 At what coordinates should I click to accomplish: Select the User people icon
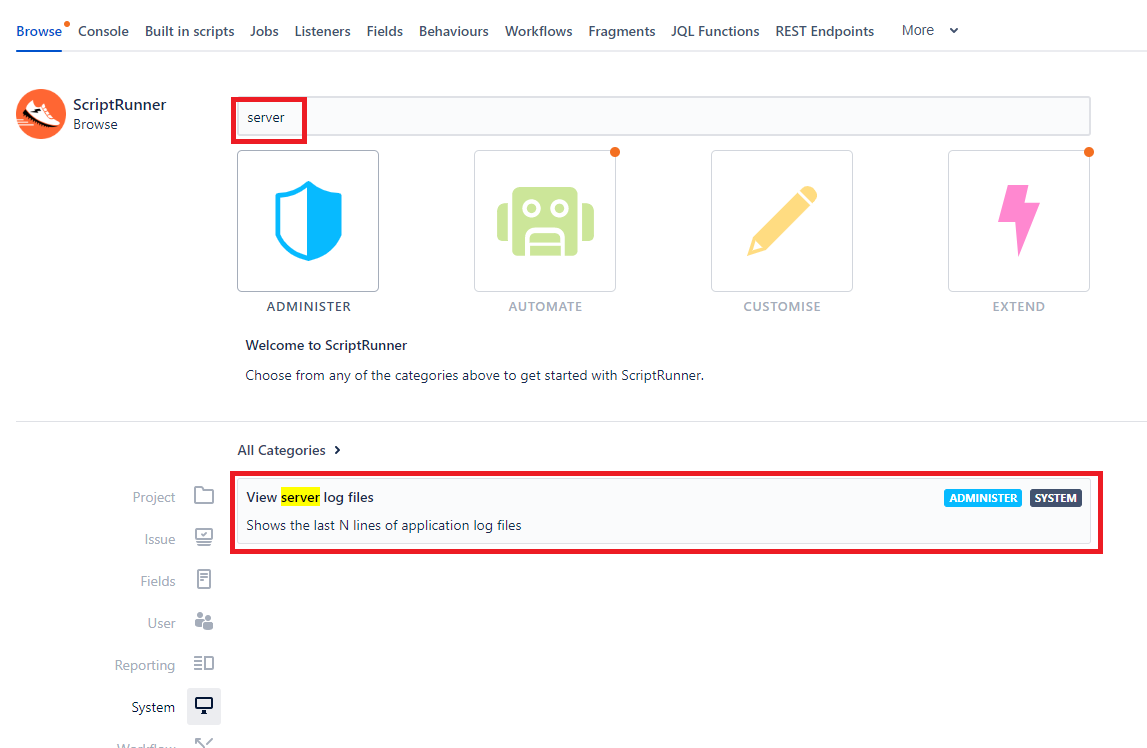coord(204,622)
